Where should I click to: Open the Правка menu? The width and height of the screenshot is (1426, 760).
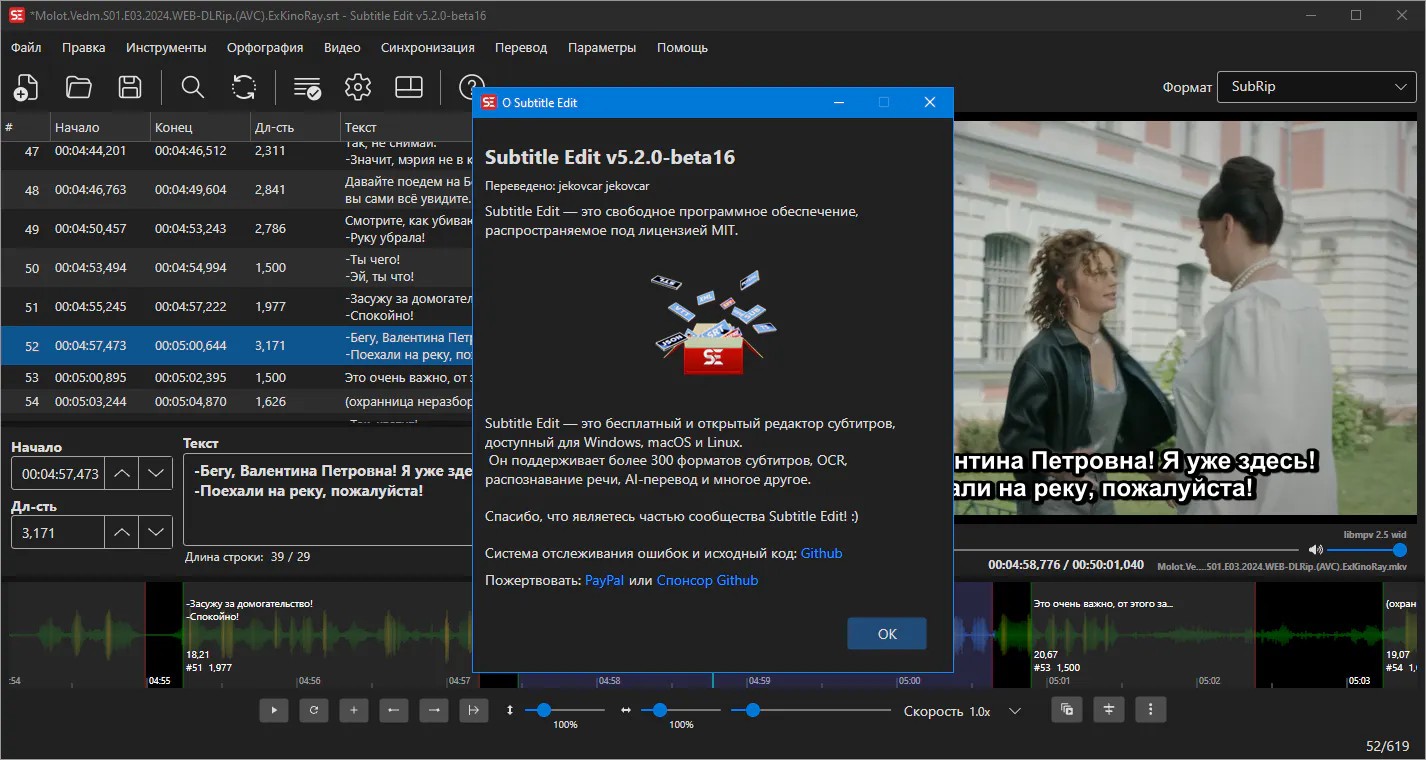(83, 47)
